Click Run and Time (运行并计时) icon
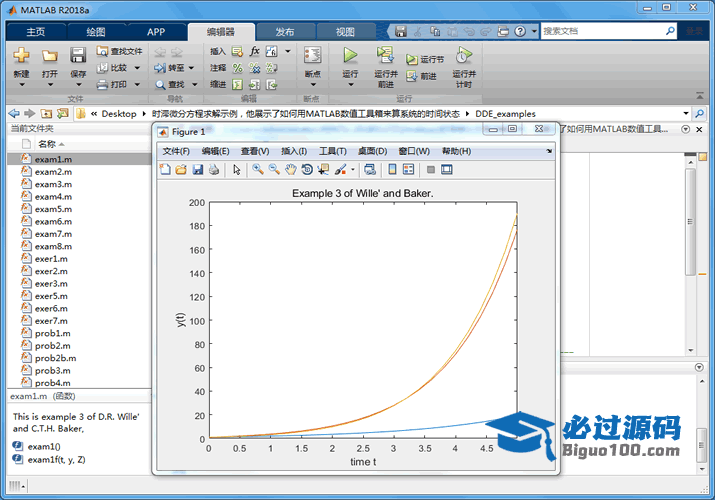Screen dimensions: 715x500 464,56
